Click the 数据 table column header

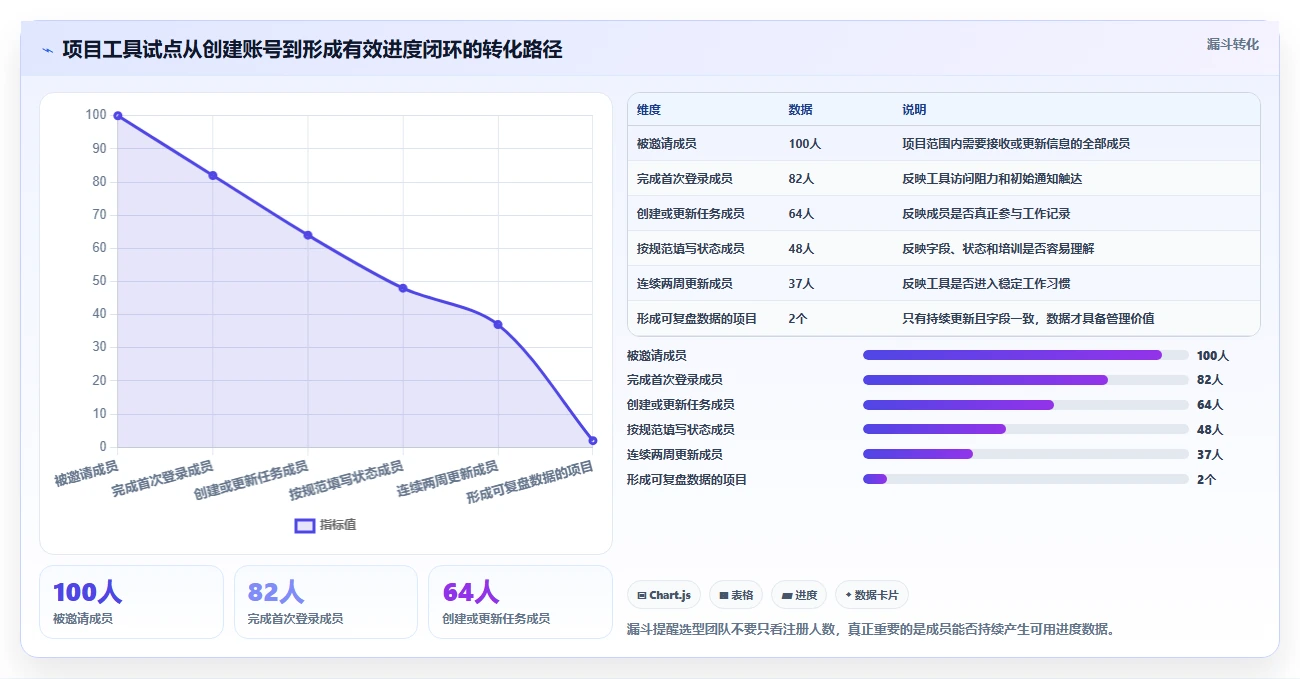(800, 110)
